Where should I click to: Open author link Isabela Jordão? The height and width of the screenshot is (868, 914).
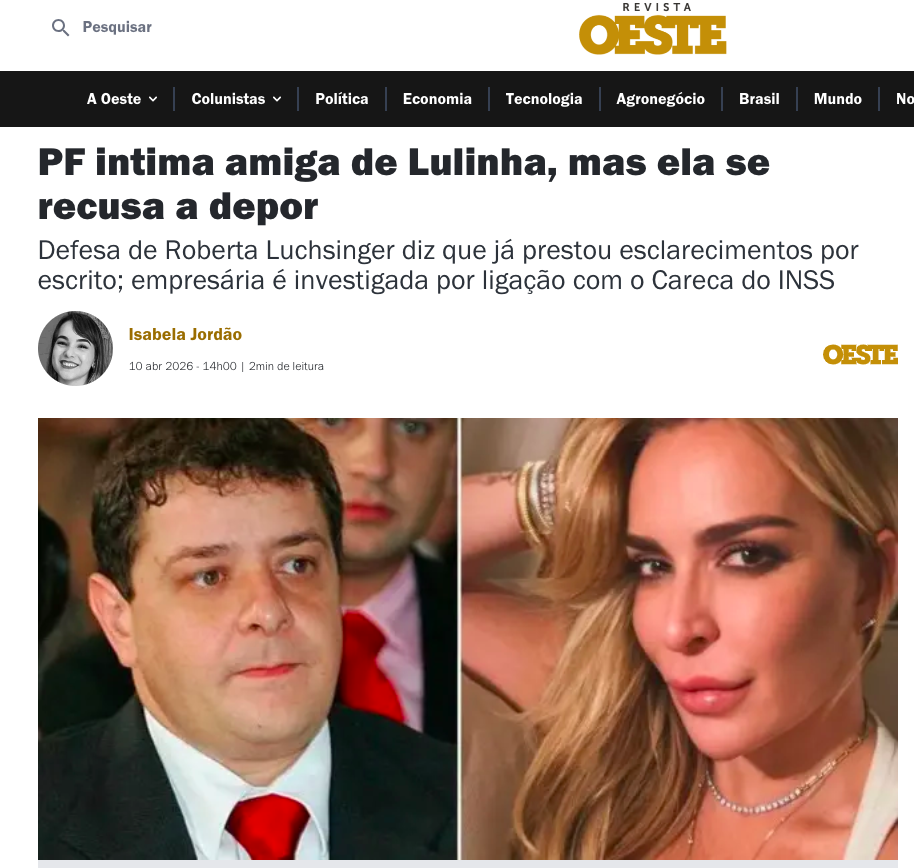[185, 335]
